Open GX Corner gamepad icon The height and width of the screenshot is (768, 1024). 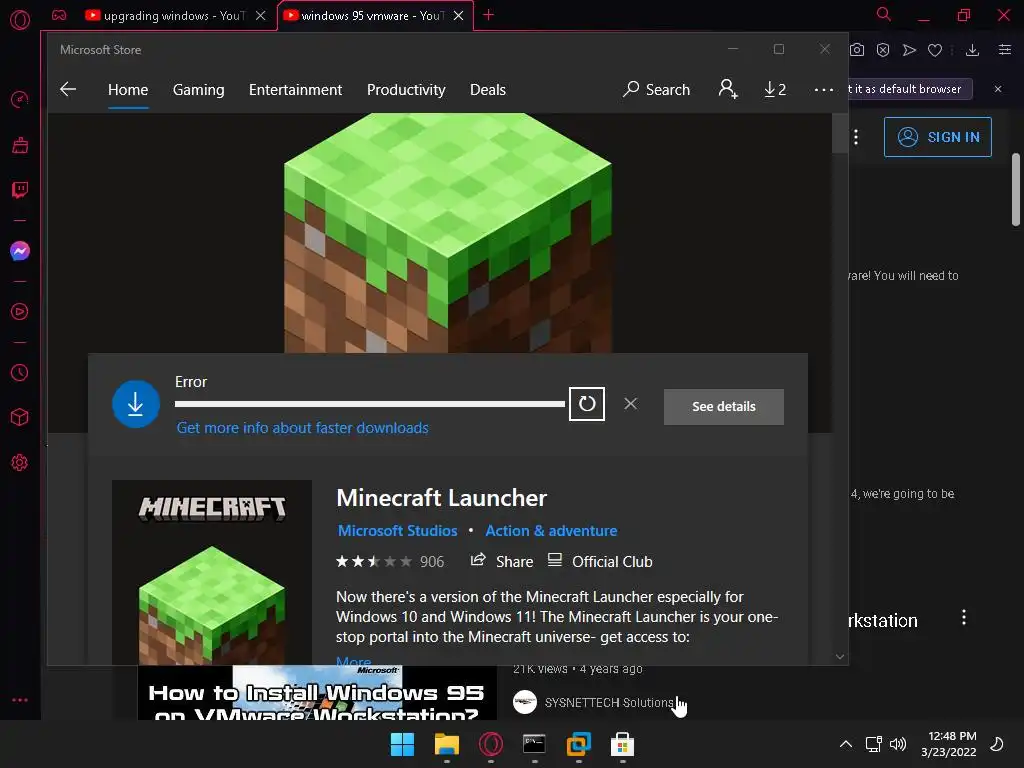[59, 15]
